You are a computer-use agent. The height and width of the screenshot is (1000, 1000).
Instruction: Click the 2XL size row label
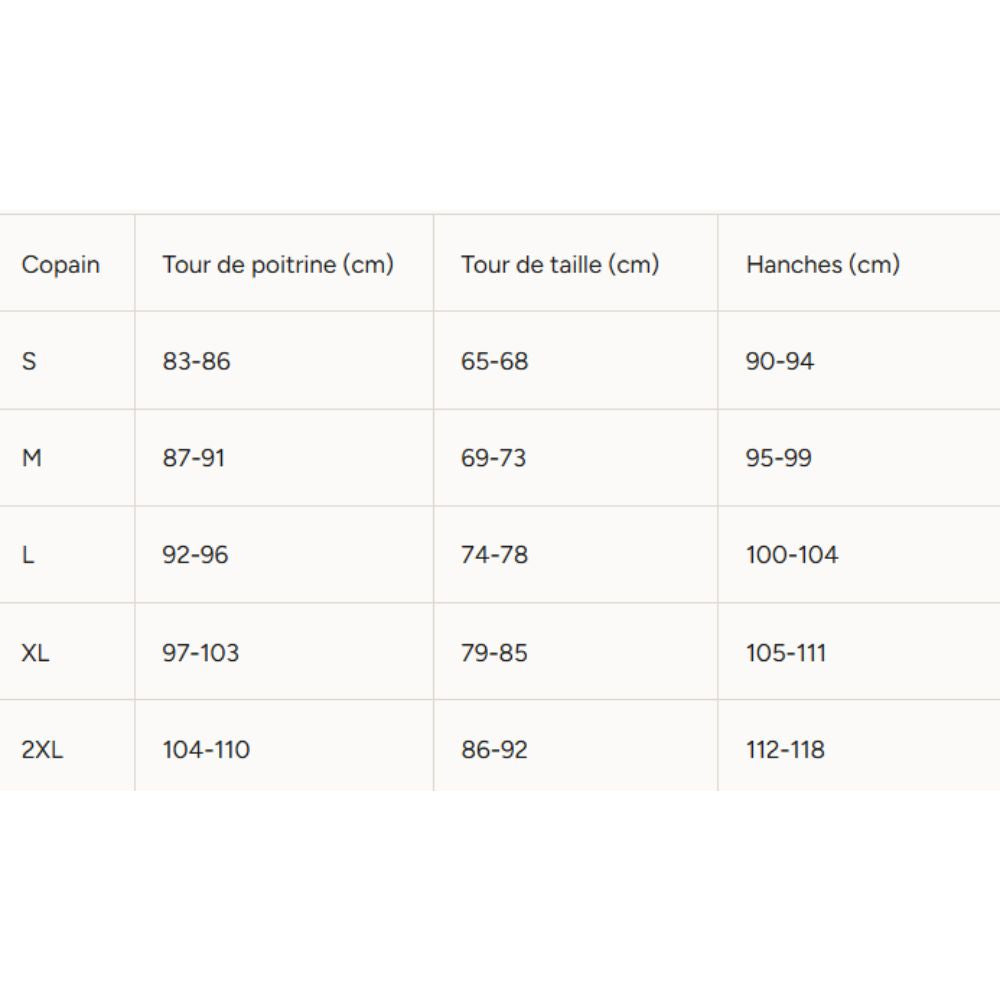[x=42, y=749]
